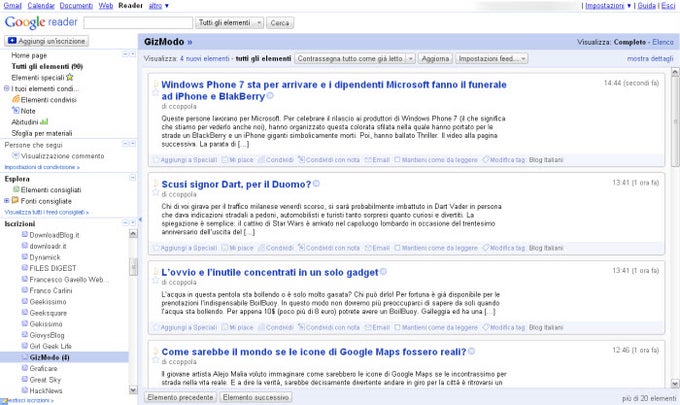Viewport: 680px width, 405px height.
Task: Collapse the Persone che segui section
Action: point(125,144)
